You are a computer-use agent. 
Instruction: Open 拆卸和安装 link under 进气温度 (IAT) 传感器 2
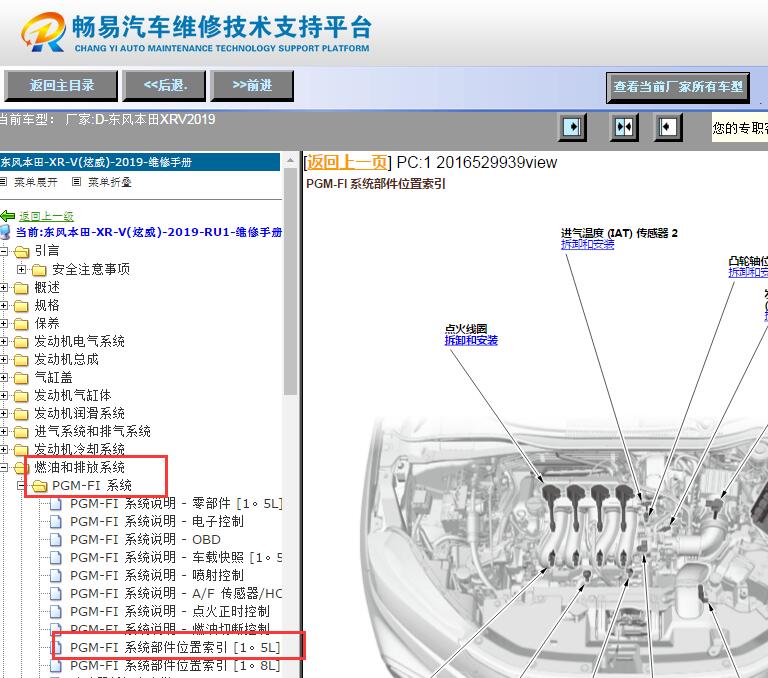587,244
